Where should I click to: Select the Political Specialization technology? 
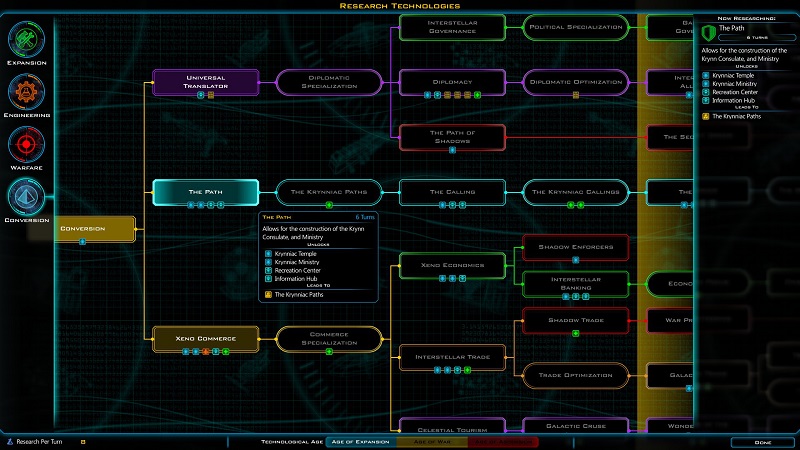coord(576,27)
